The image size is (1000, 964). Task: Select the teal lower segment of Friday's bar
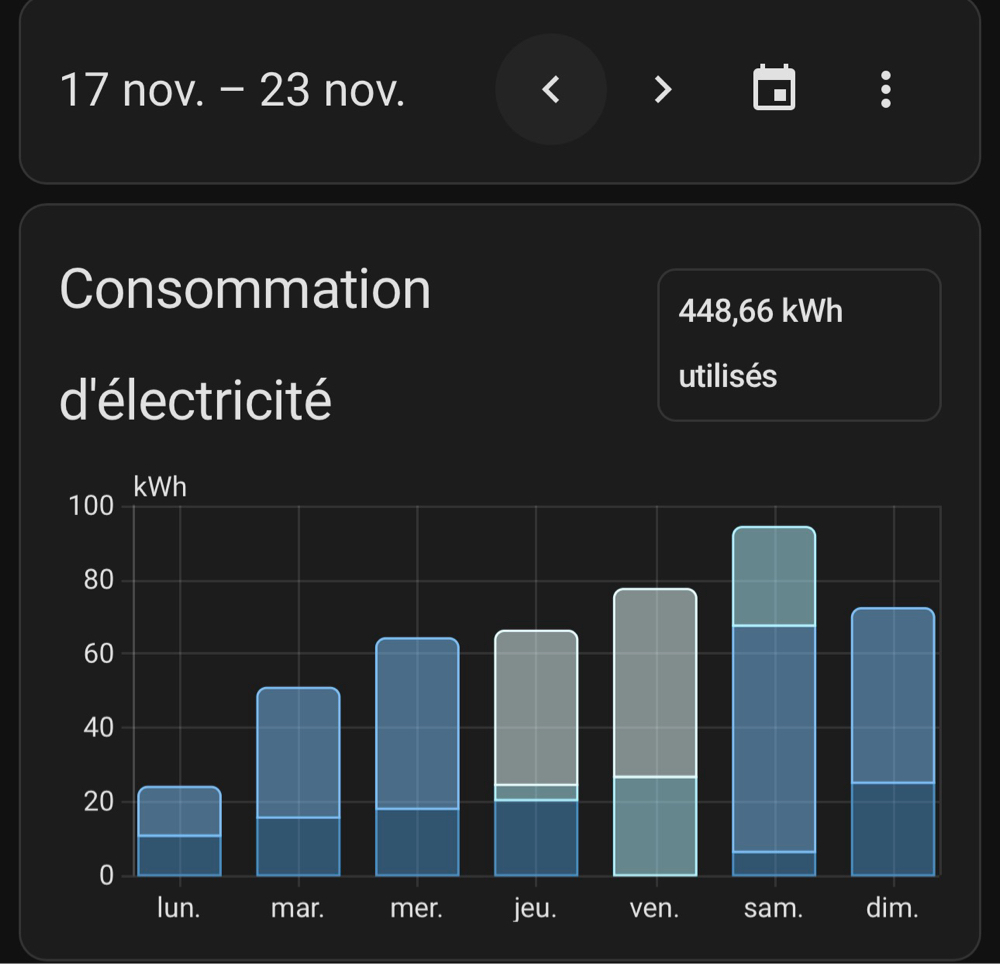[x=655, y=826]
